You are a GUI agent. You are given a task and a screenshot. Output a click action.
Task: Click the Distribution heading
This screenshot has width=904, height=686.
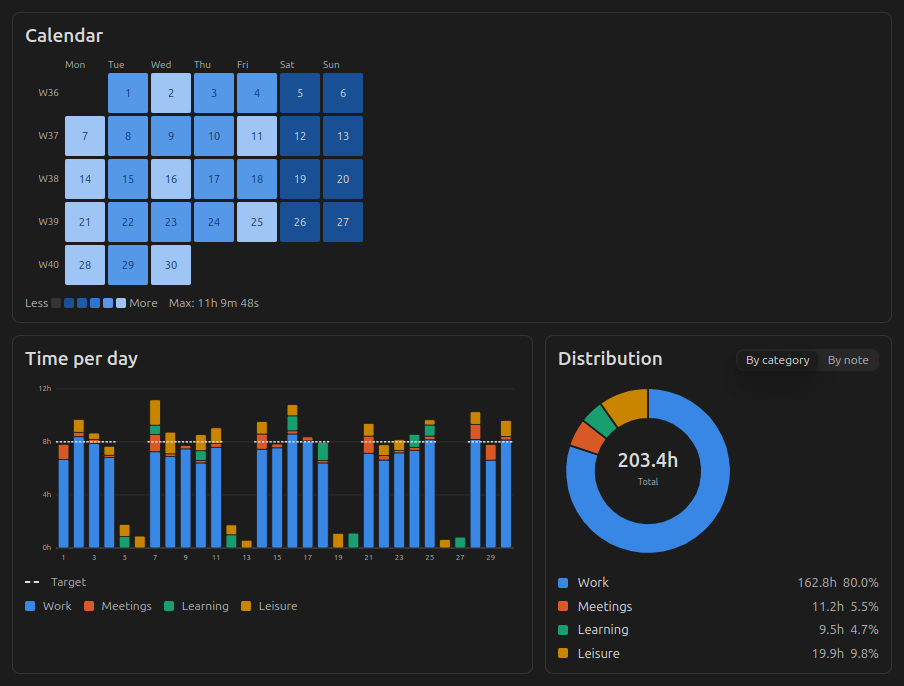tap(610, 359)
